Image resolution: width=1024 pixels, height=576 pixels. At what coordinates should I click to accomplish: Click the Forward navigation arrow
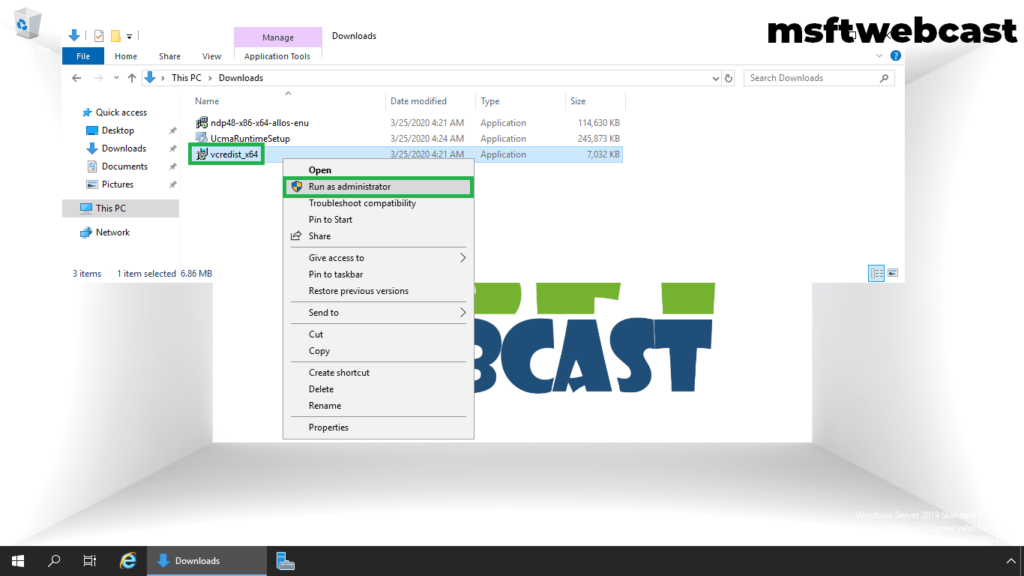tap(98, 78)
